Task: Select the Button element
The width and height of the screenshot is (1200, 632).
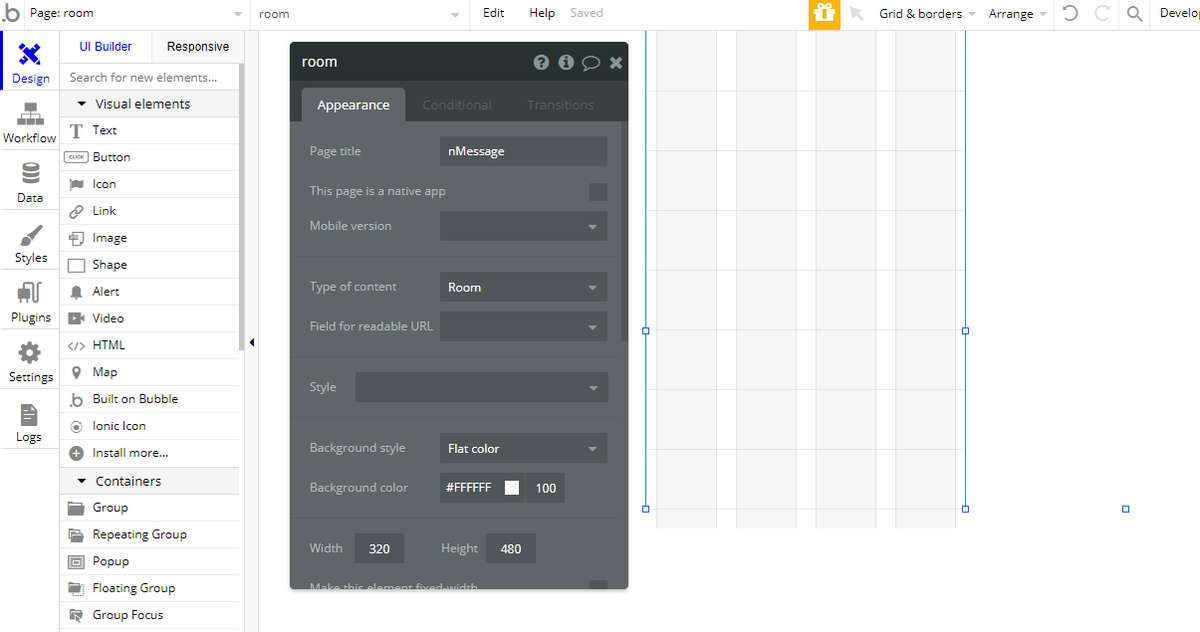Action: tap(150, 157)
